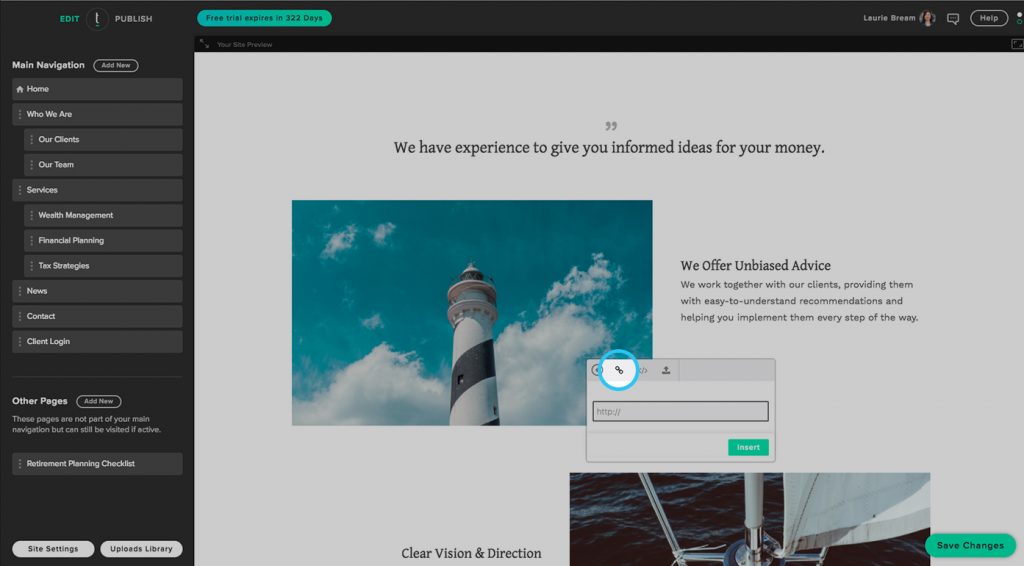
Task: Switch to the EDIT tab
Action: click(x=69, y=19)
